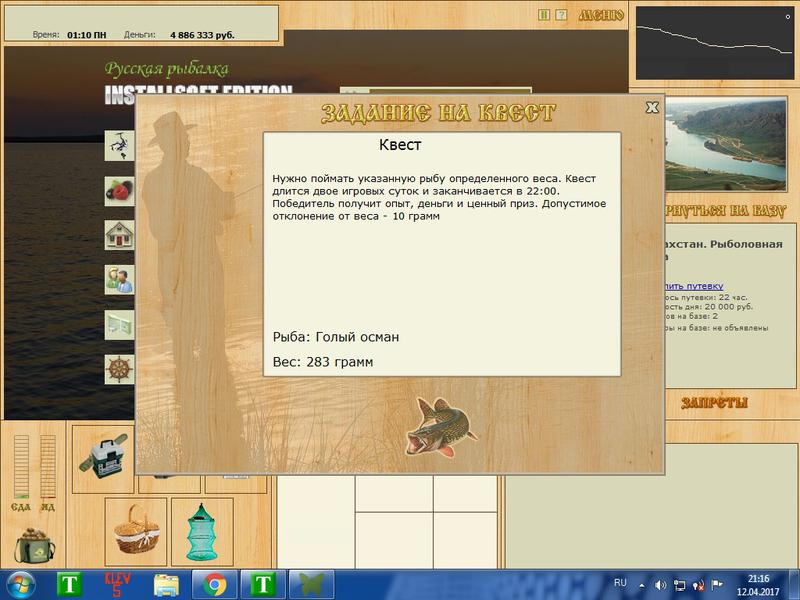
Task: Open the Меню game menu
Action: 601,15
